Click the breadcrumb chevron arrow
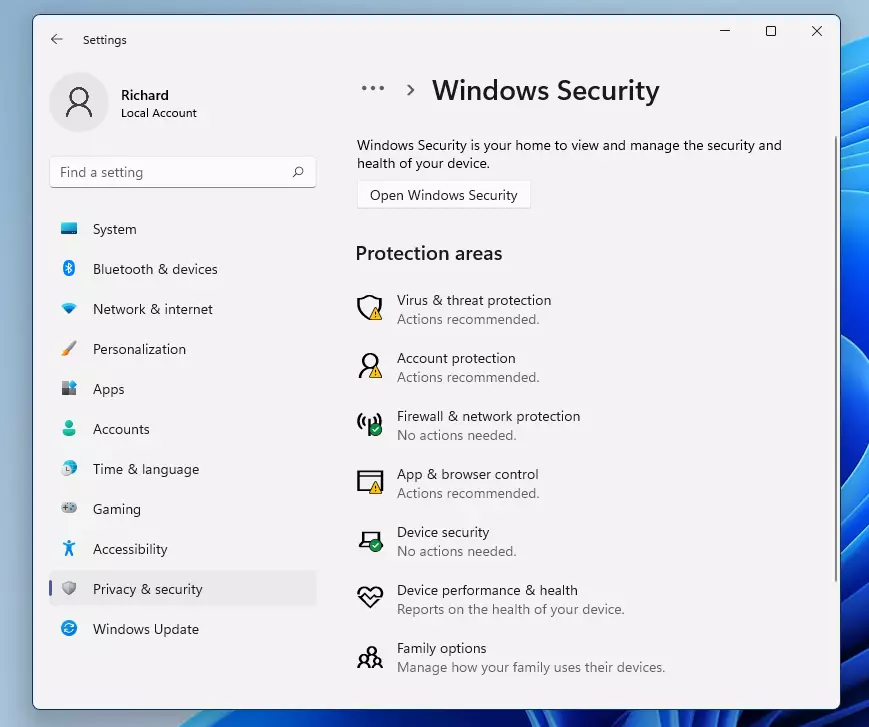 point(410,90)
